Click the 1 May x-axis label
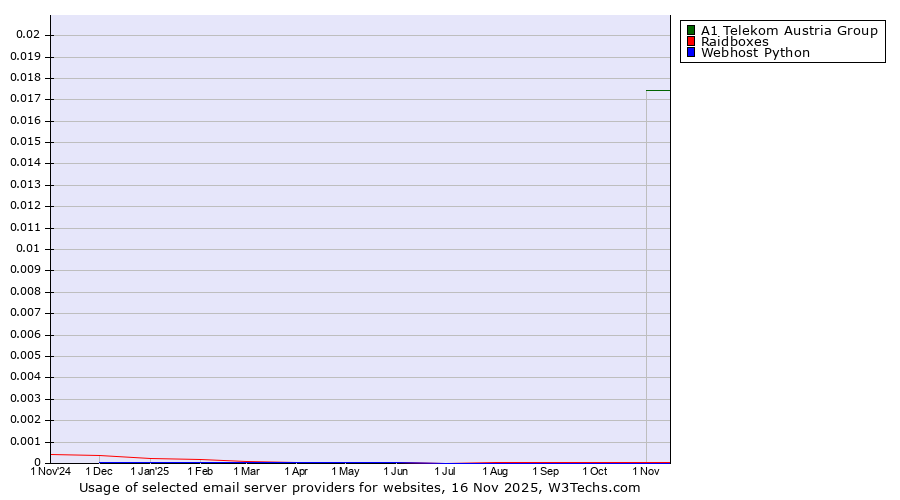The height and width of the screenshot is (500, 900). coord(346,471)
